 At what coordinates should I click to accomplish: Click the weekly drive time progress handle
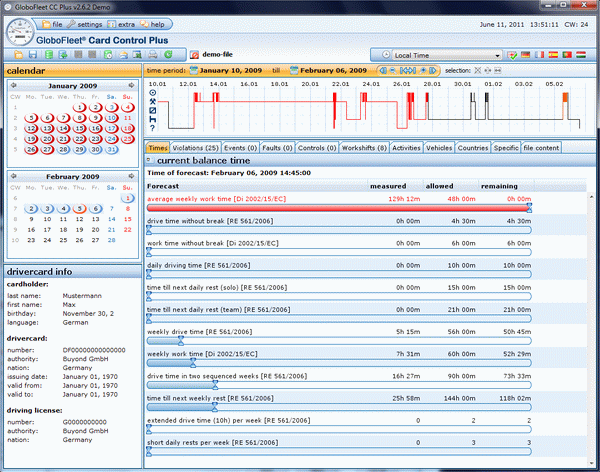point(181,341)
